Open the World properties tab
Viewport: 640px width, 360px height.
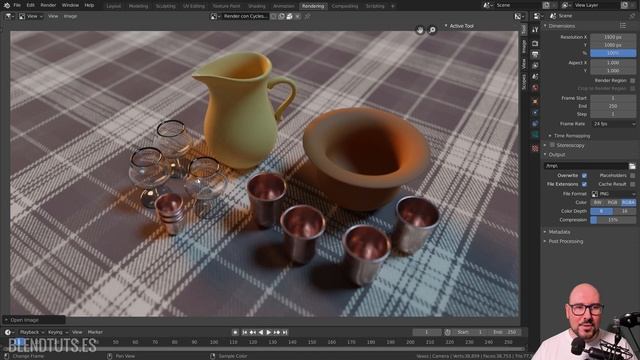click(535, 88)
